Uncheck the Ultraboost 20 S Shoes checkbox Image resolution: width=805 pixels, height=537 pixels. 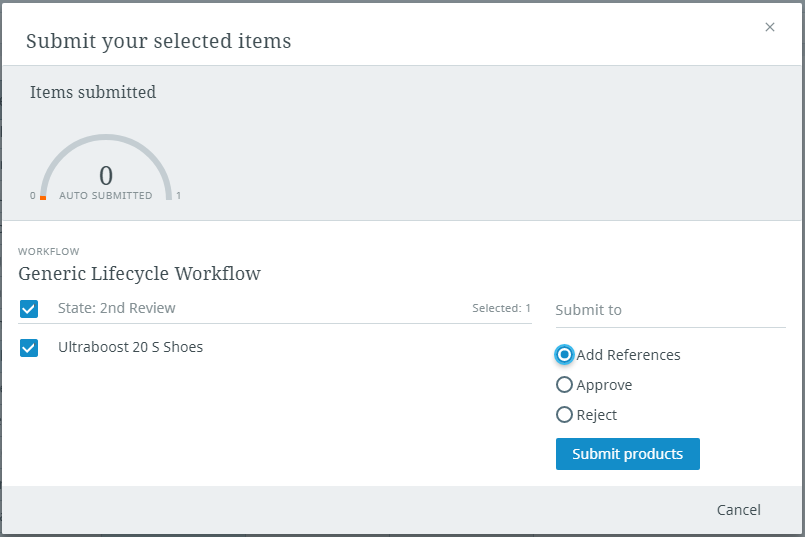(x=29, y=348)
